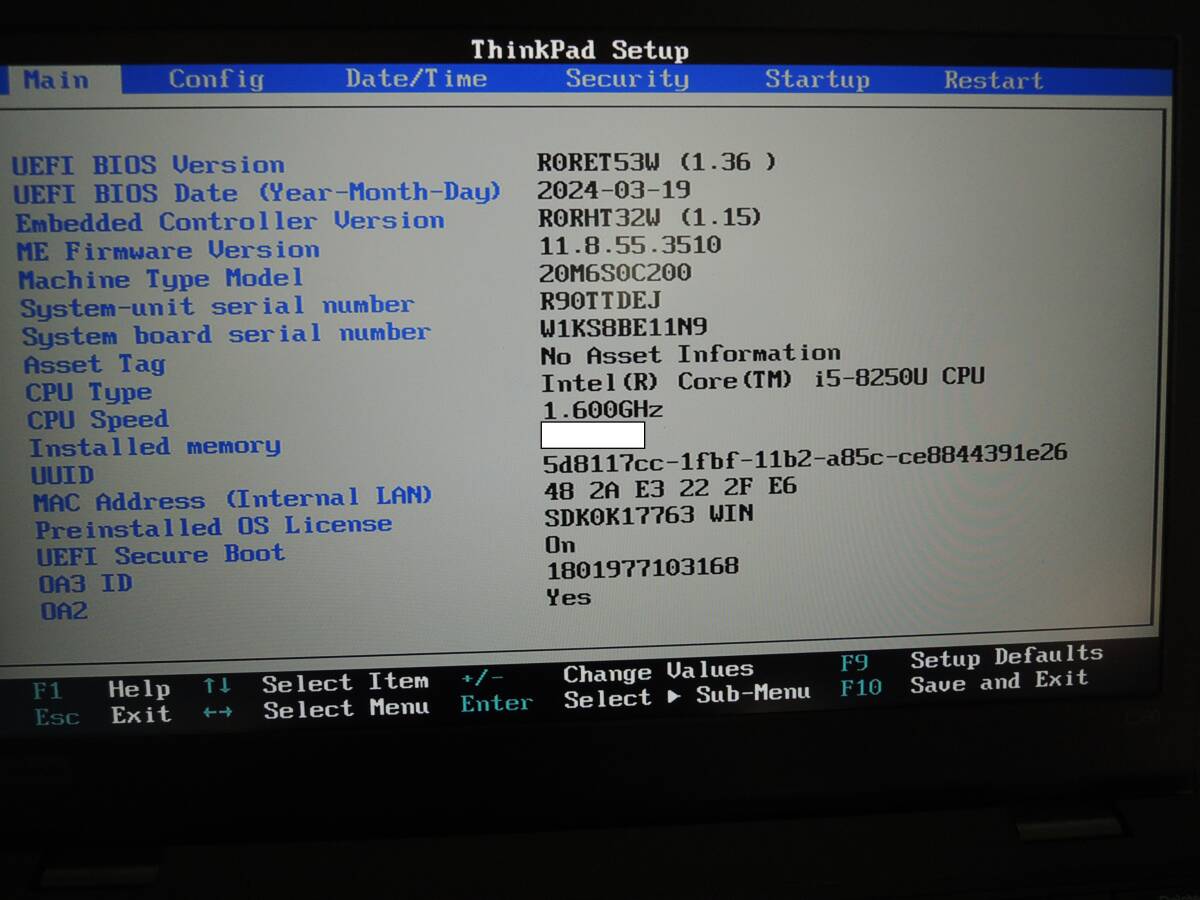Open the Restart menu
The image size is (1200, 900).
[993, 80]
